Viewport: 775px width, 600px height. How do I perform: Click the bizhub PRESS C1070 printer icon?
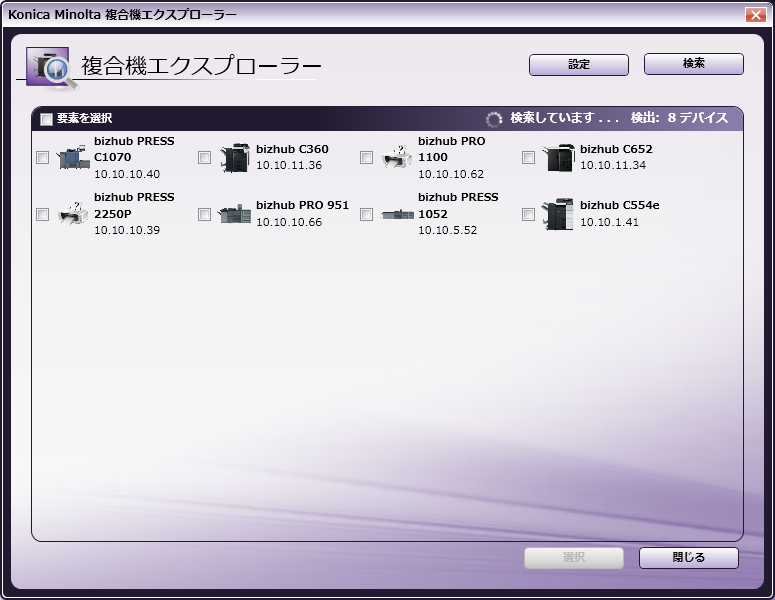73,158
